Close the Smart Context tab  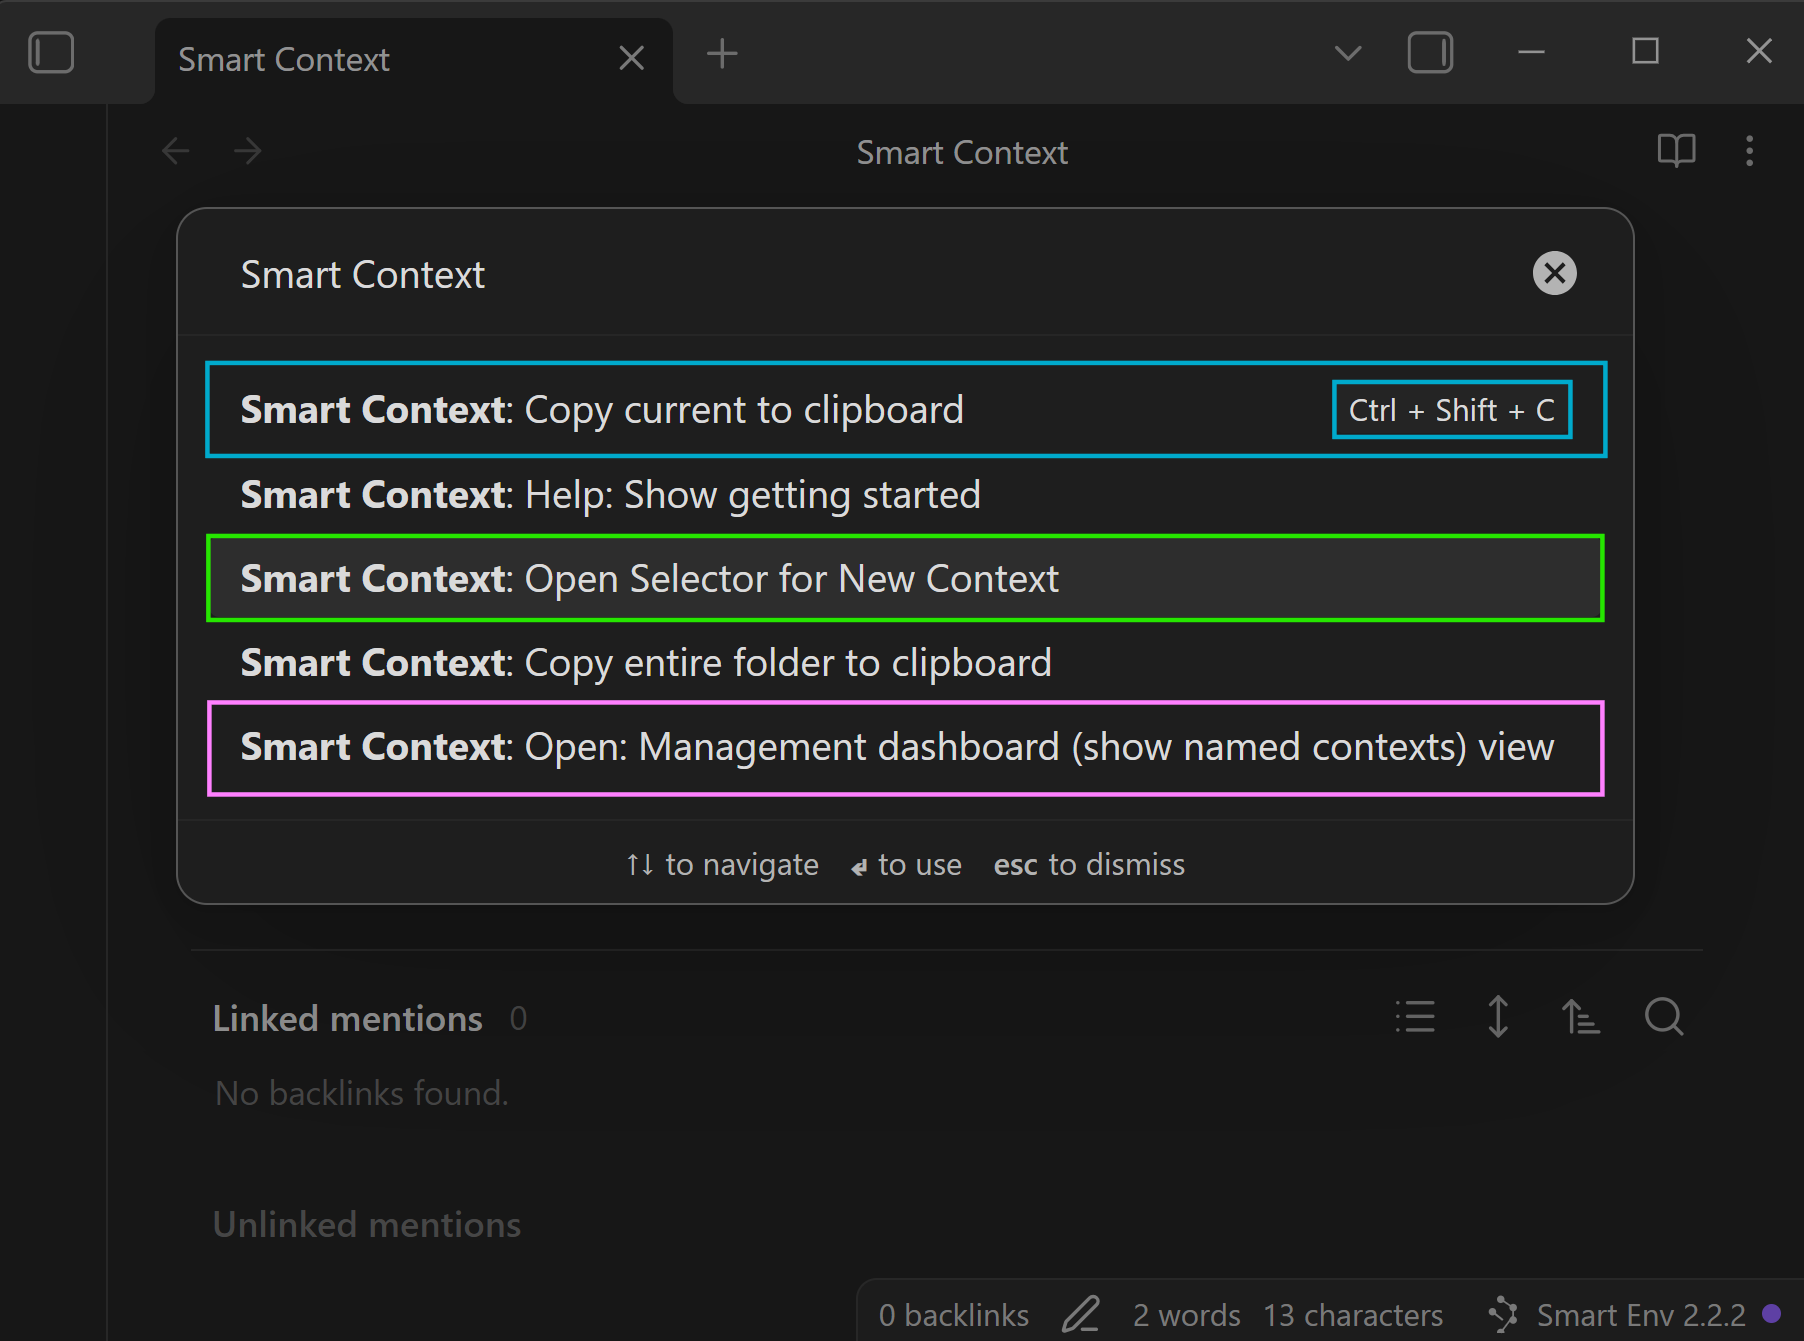pos(631,58)
